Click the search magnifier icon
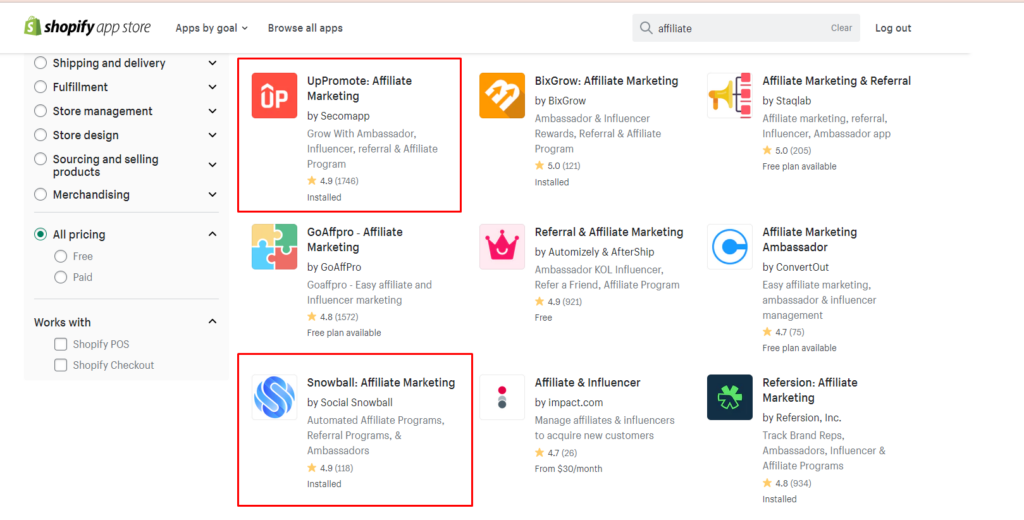This screenshot has height=520, width=1024. [x=646, y=28]
